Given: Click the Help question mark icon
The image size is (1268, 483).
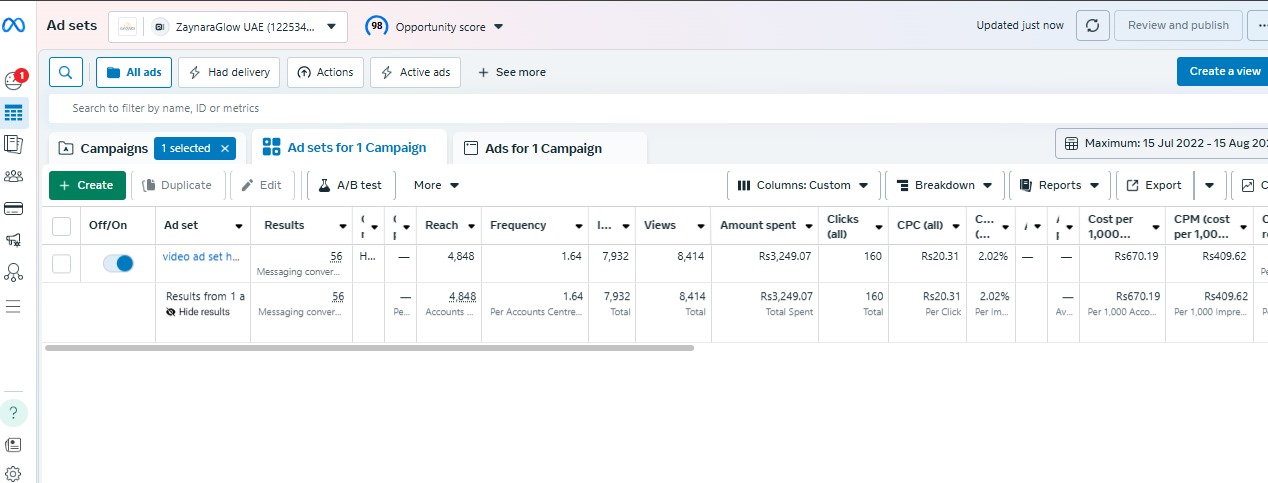Looking at the screenshot, I should click(14, 411).
